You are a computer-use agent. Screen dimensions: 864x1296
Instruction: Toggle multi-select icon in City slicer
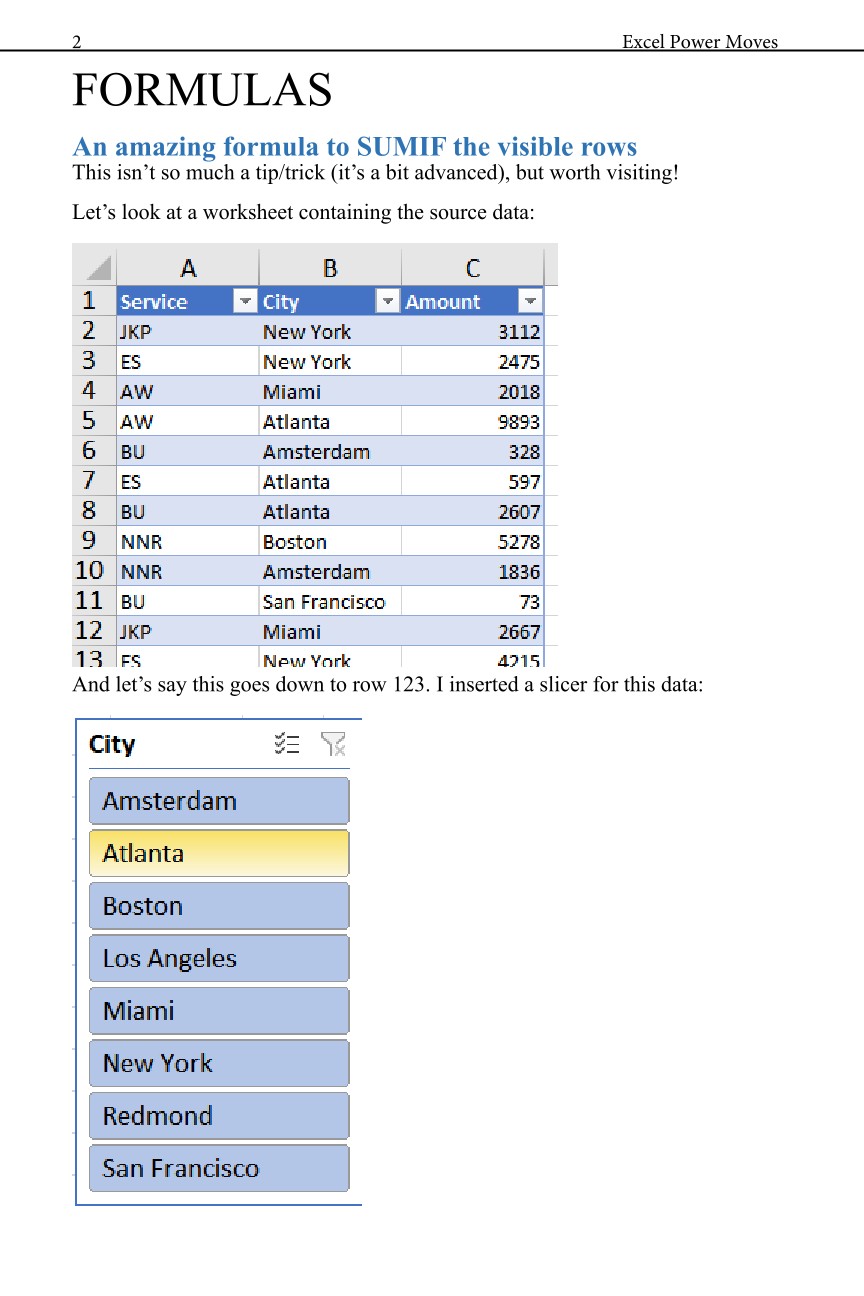287,743
